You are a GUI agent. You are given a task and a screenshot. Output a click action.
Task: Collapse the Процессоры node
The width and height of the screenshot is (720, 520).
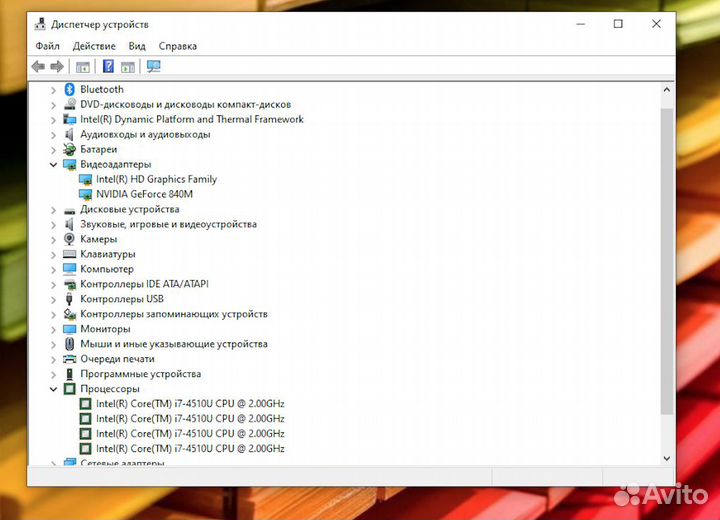point(53,389)
